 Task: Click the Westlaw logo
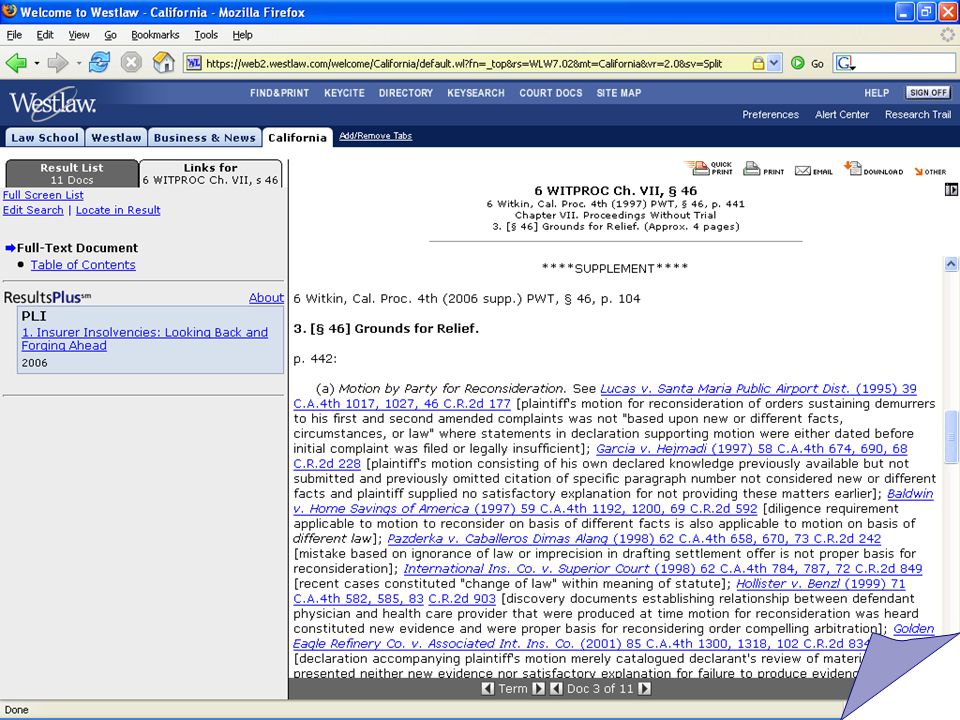53,103
